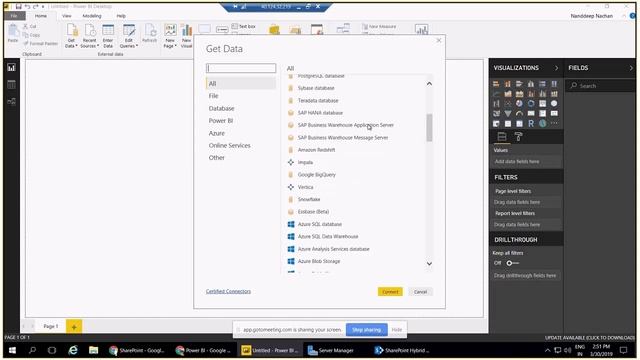Insert a New Visual from the ribbon
640x360 pixels.
[x=187, y=36]
